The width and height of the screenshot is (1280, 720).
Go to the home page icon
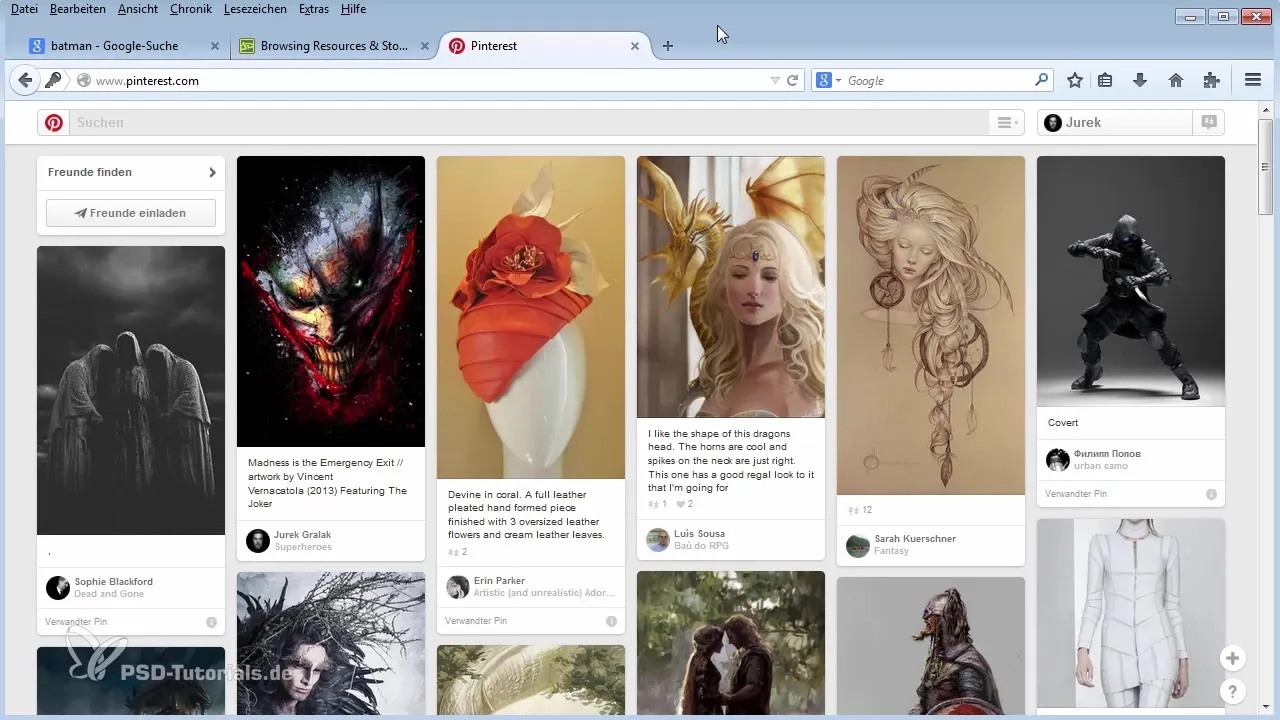pos(1176,80)
